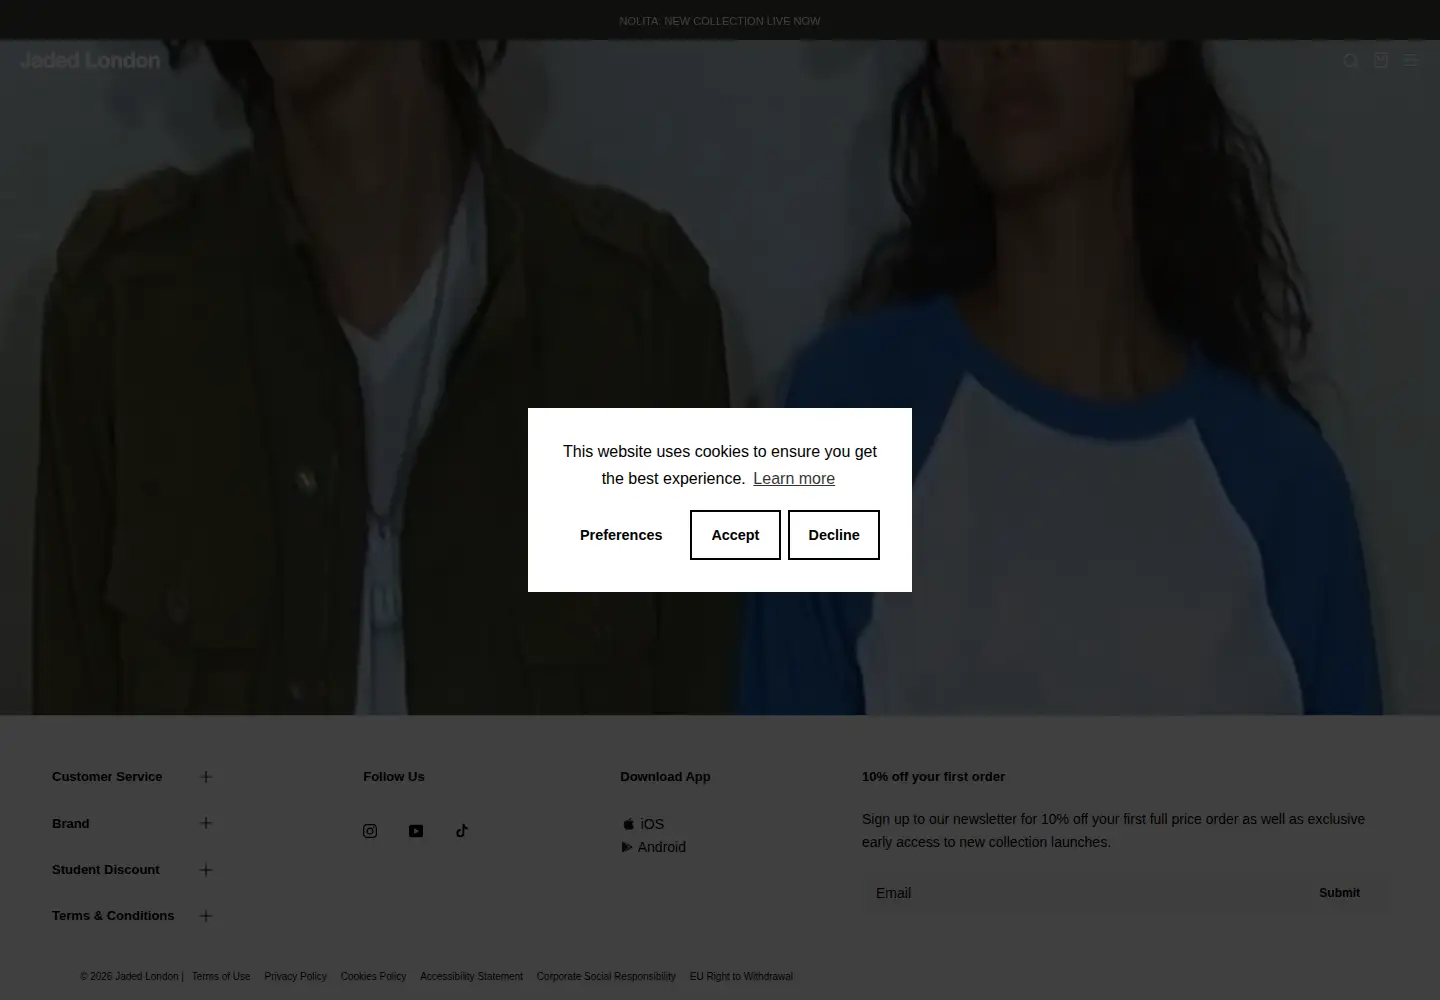The width and height of the screenshot is (1440, 1000).
Task: Open cookie Preferences
Action: (x=621, y=535)
